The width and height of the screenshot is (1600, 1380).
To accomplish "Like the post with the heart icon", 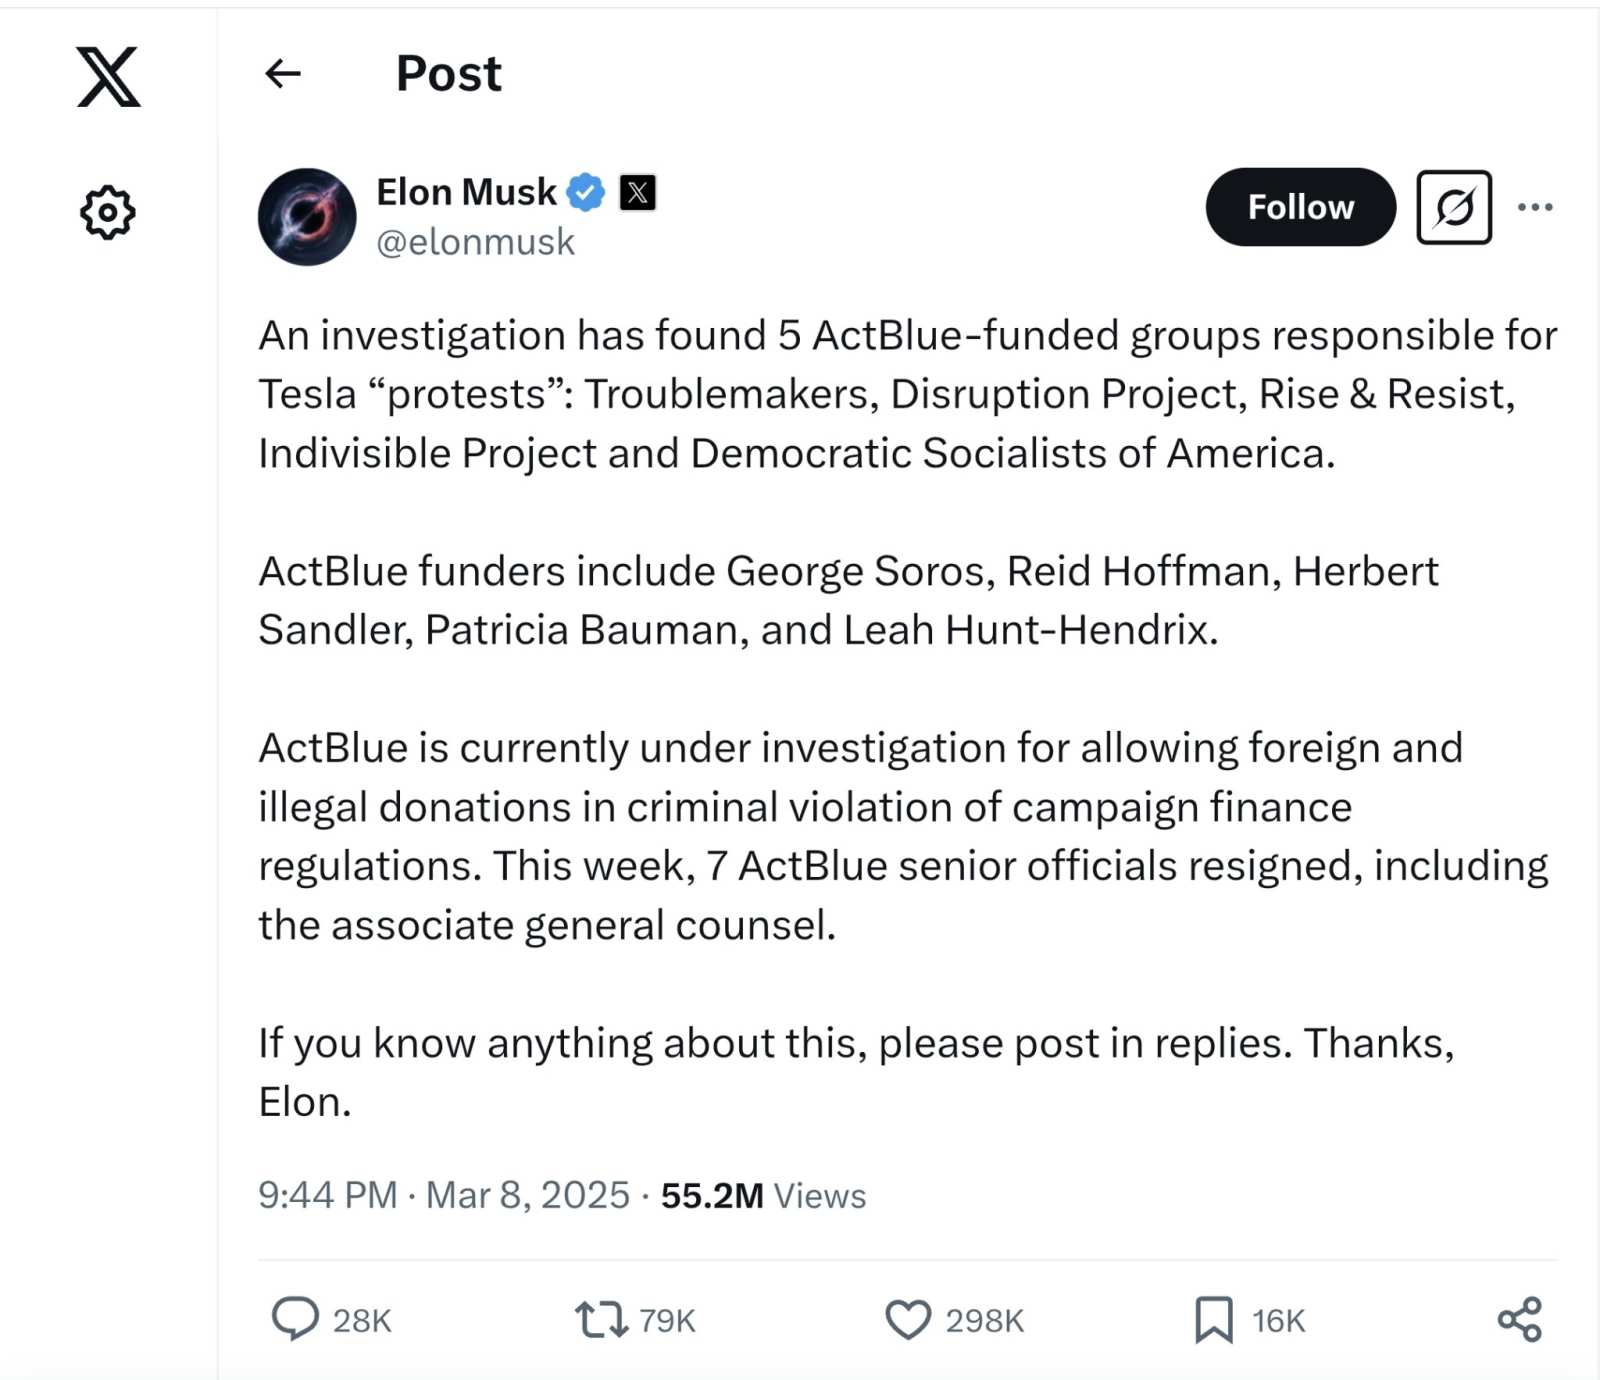I will point(908,1319).
